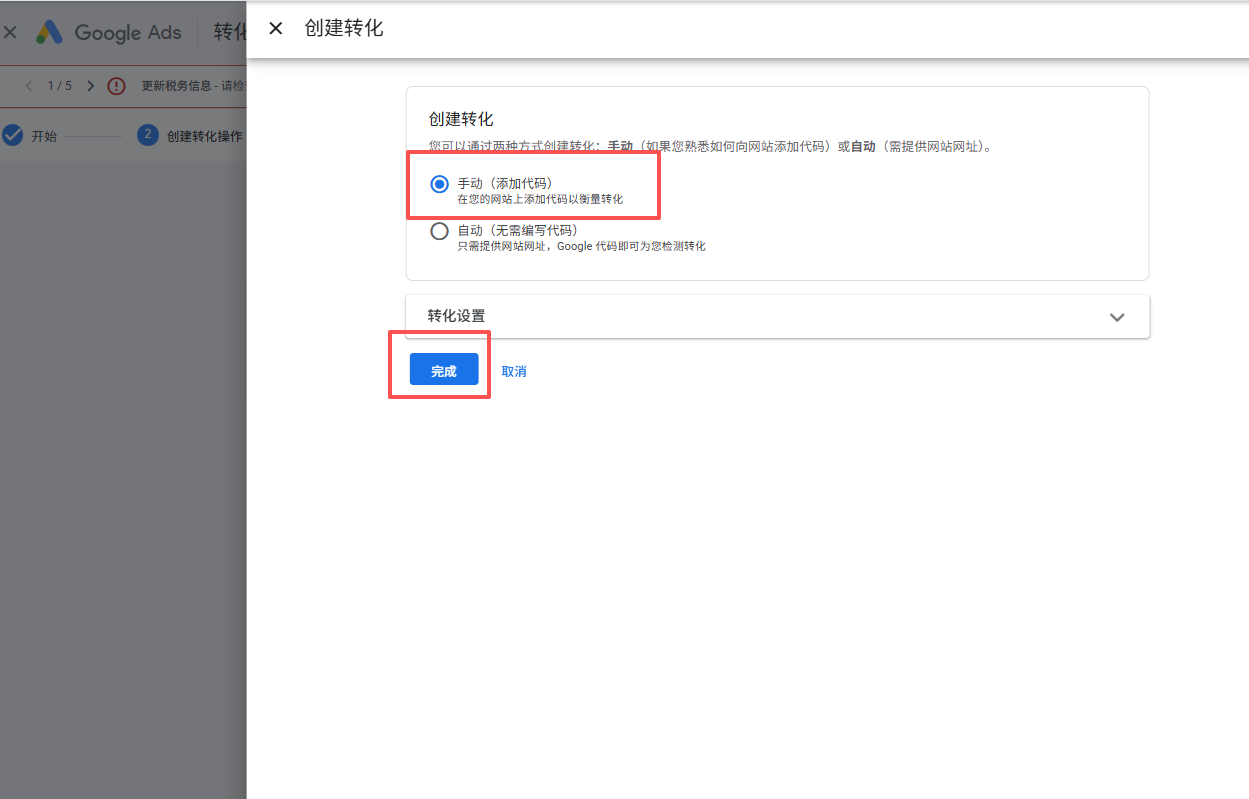Expand 转化设置 using the chevron arrow
Image resolution: width=1249 pixels, height=799 pixels.
click(x=1117, y=317)
